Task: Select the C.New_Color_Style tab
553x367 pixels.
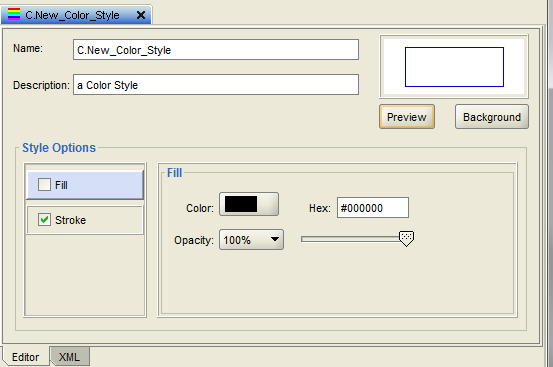Action: click(x=76, y=15)
